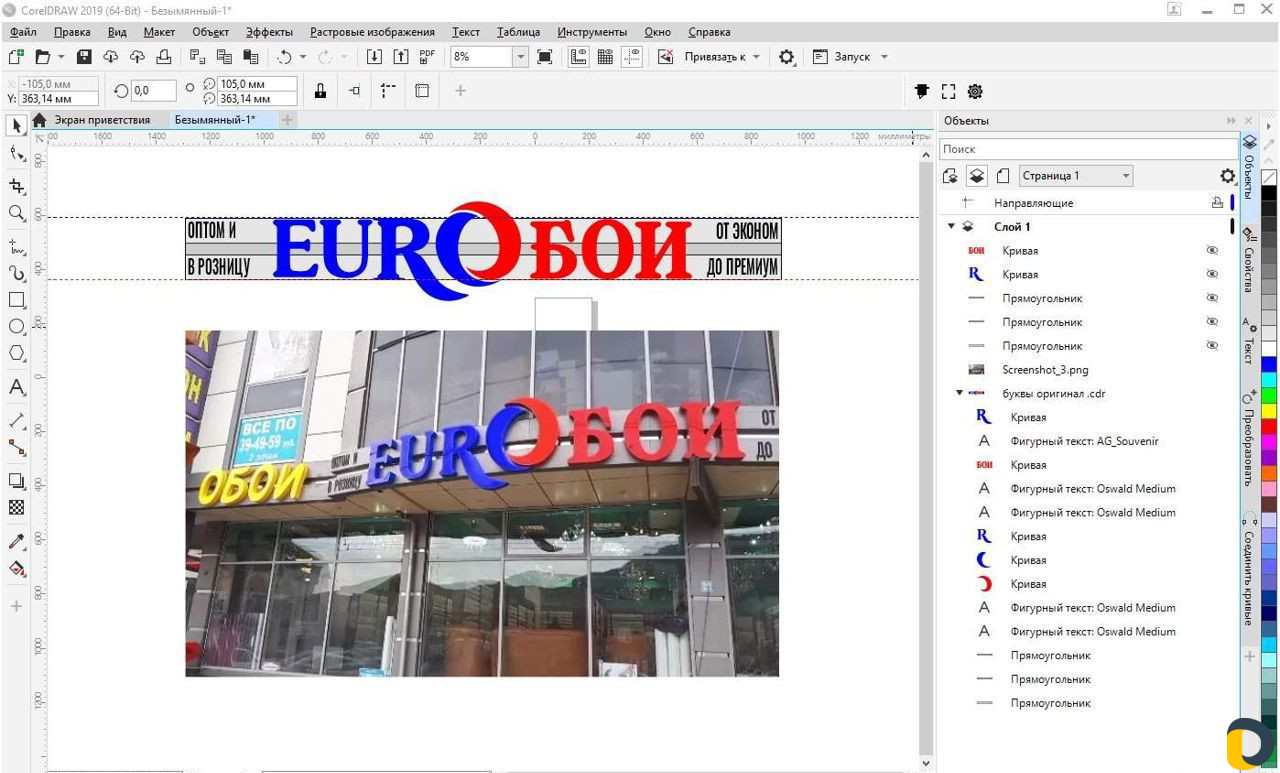
Task: Click the rotation angle field
Action: coord(153,91)
